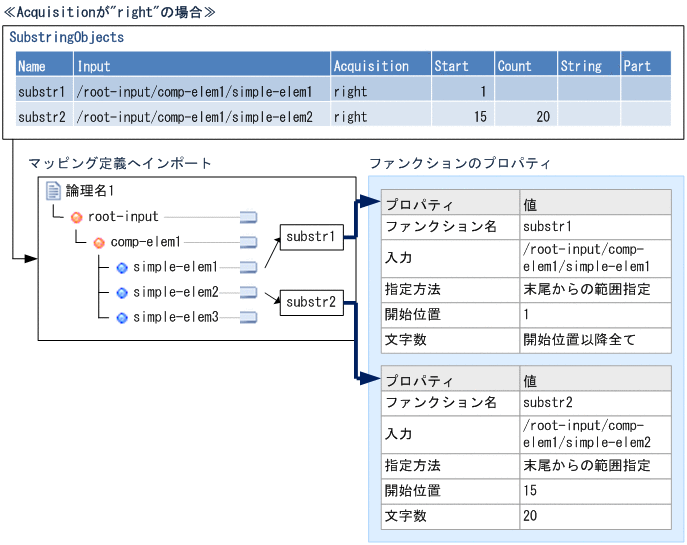
Task: Select the simple-elem2 tree label
Action: point(175,292)
